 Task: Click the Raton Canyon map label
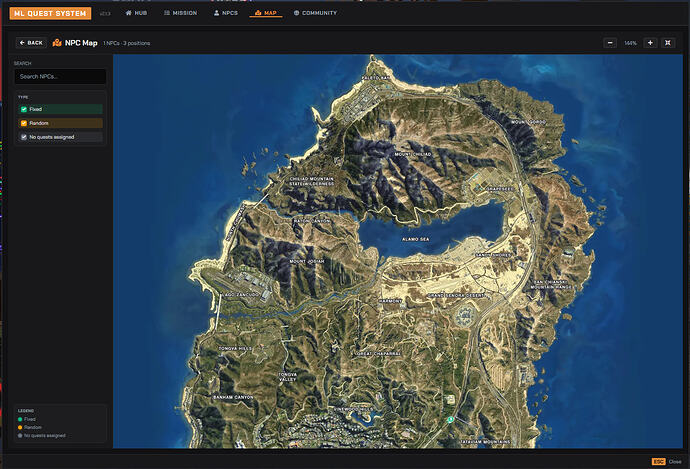click(x=312, y=220)
